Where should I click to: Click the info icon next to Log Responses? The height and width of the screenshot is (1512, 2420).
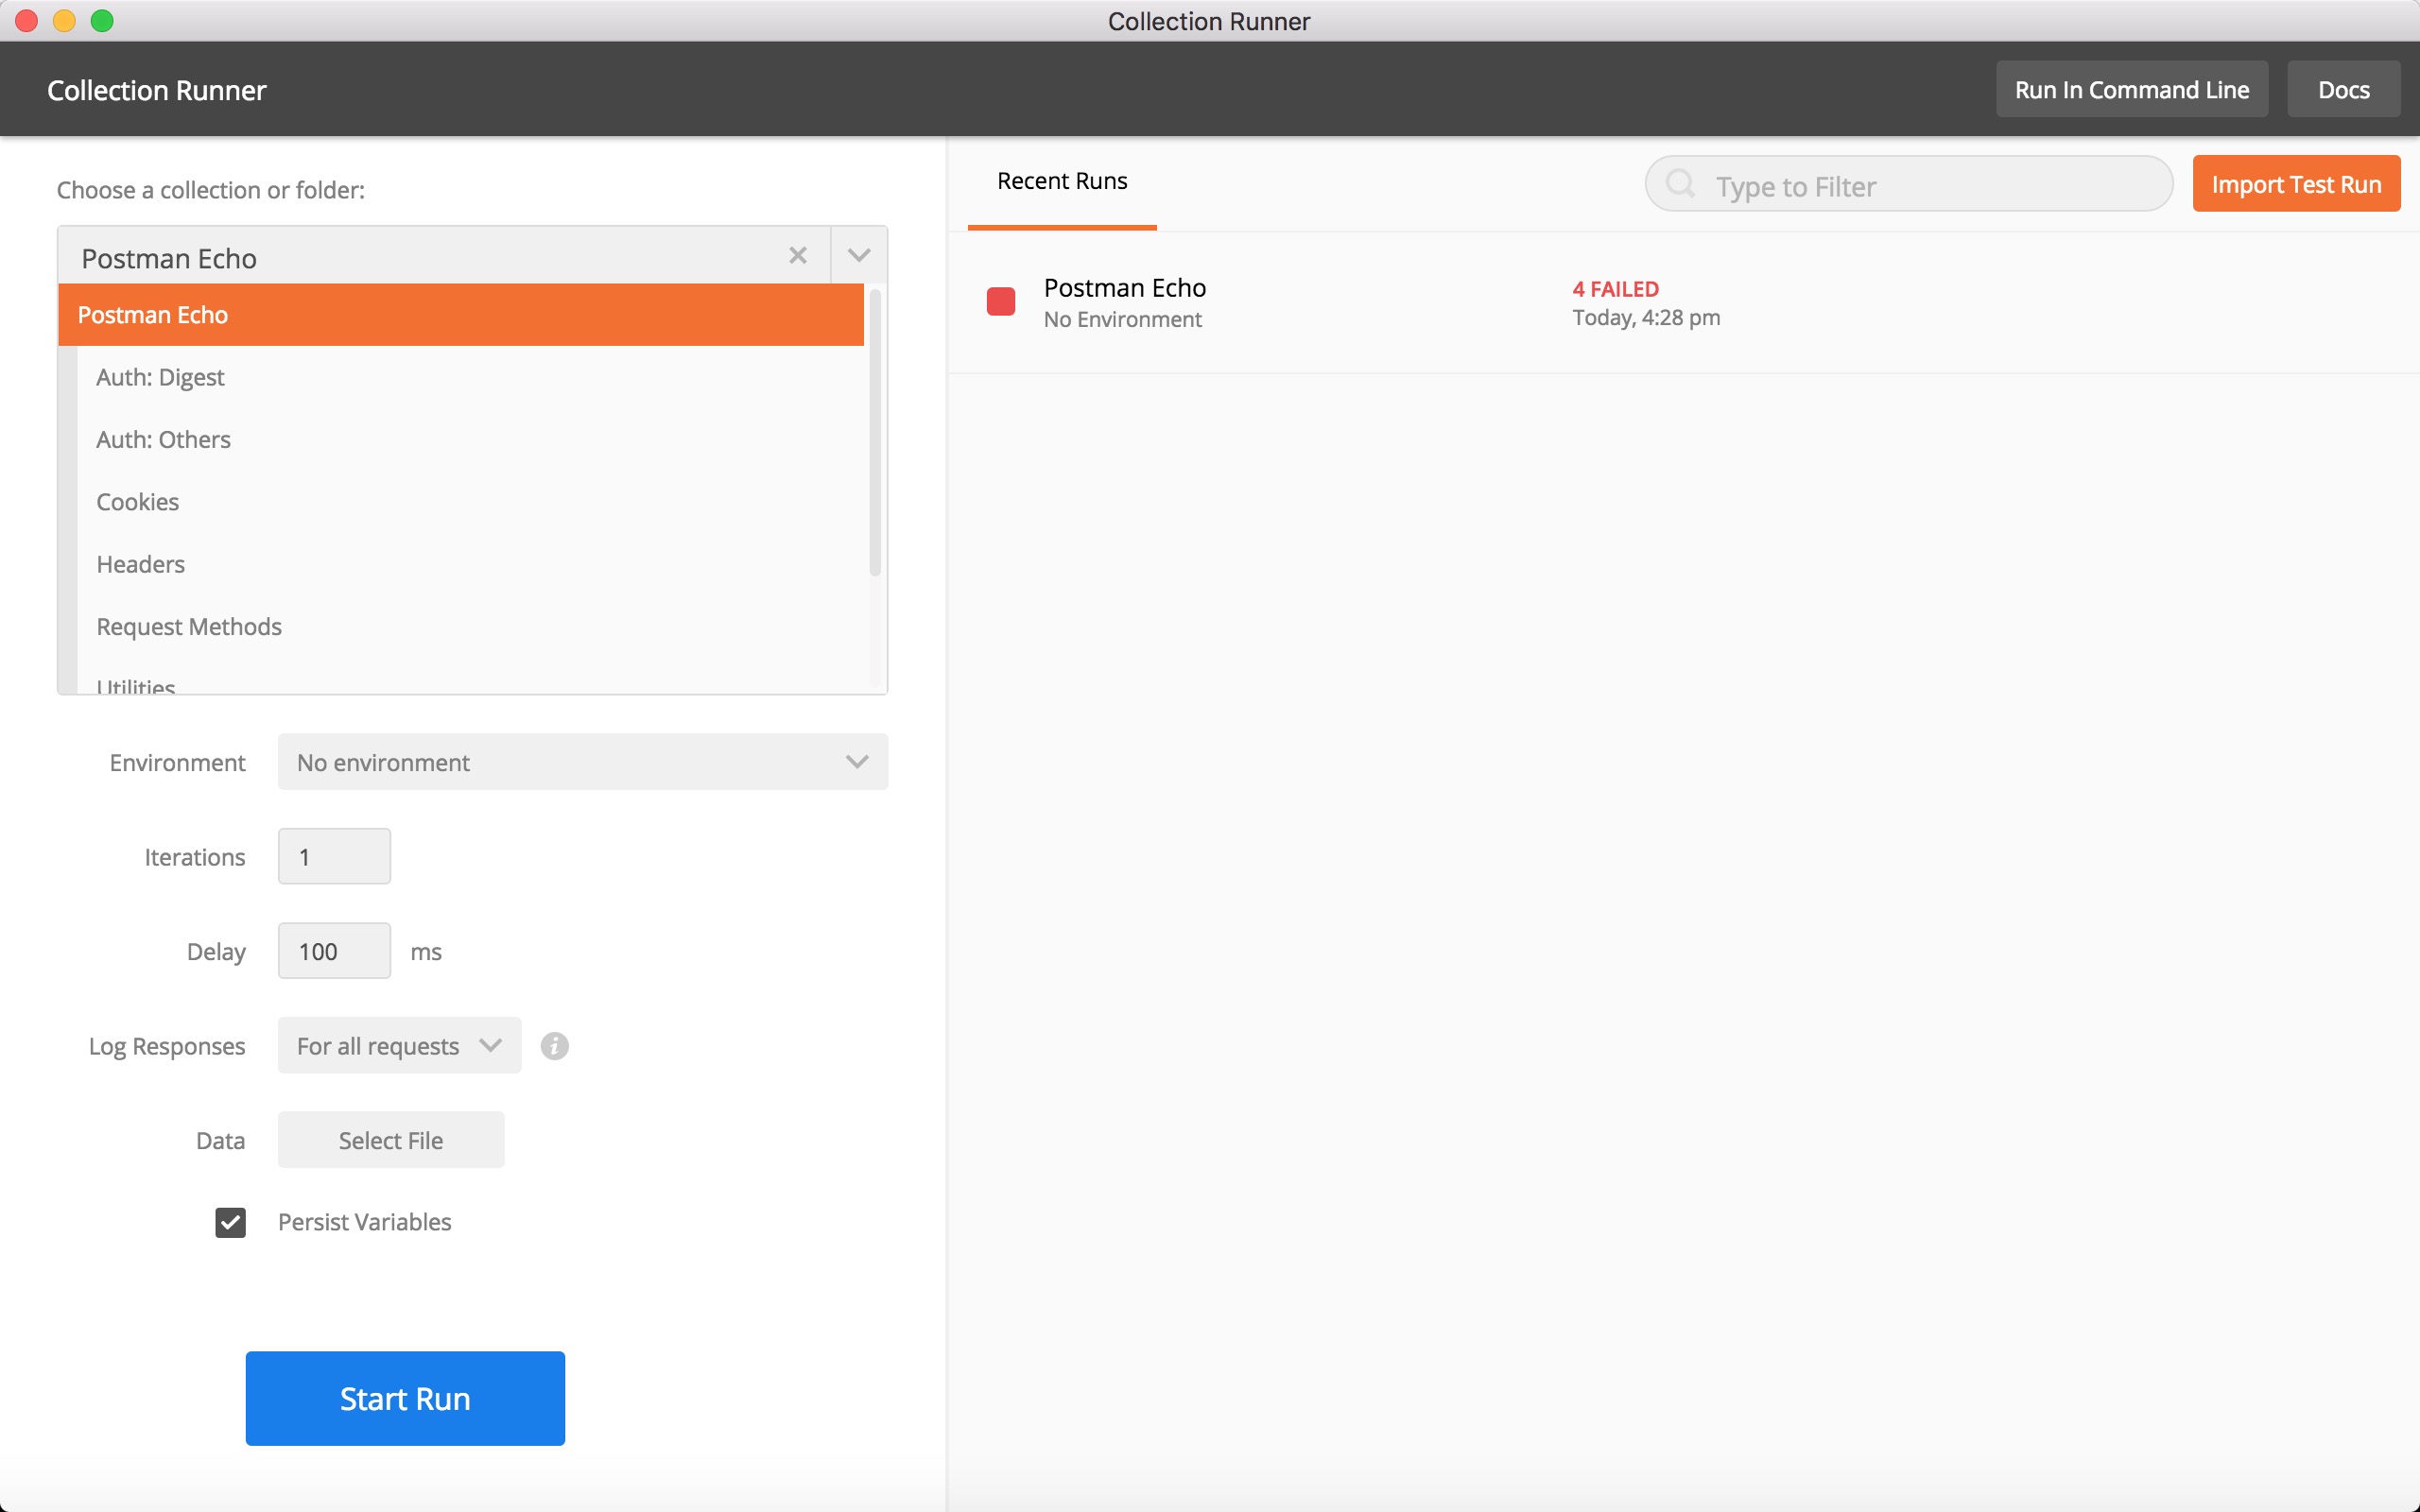(554, 1047)
